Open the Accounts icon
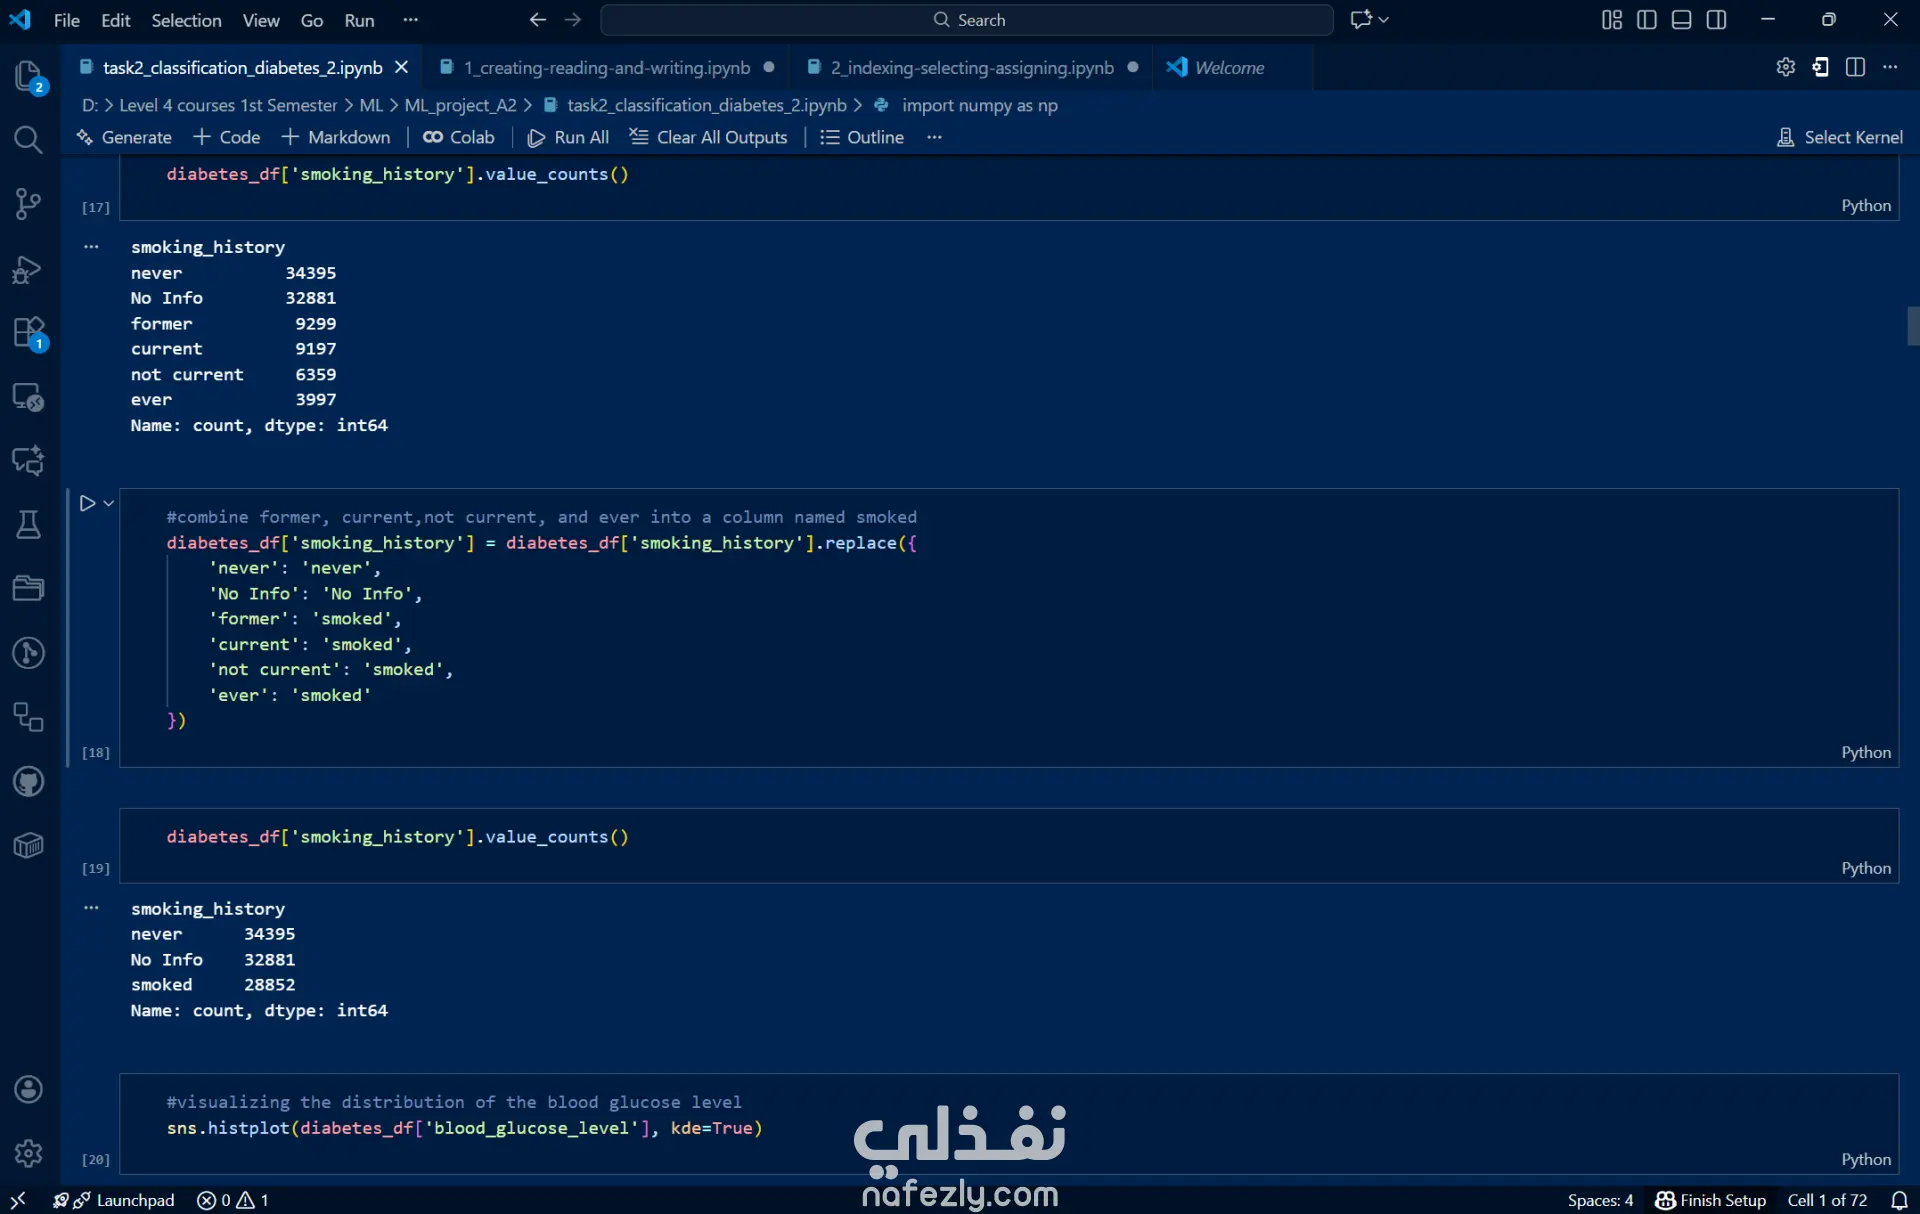 [28, 1089]
